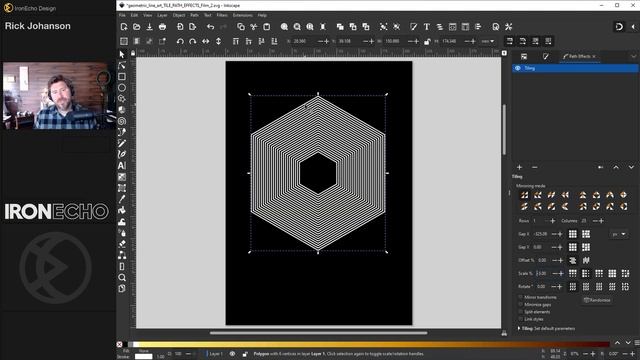Flip selection horizontally
This screenshot has width=640, height=360.
[x=205, y=41]
